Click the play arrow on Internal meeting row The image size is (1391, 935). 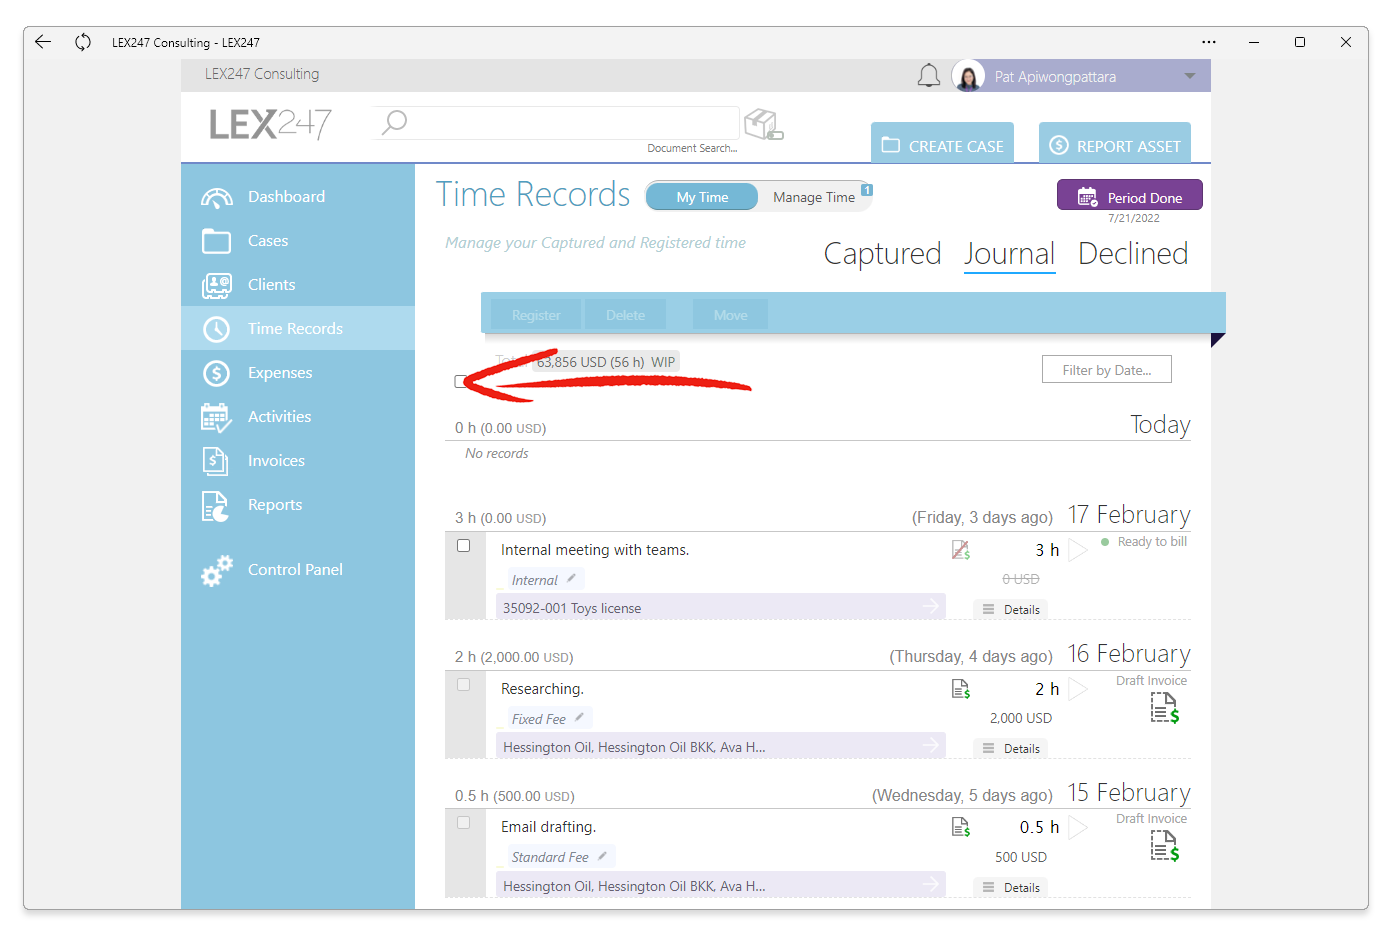pos(1077,550)
